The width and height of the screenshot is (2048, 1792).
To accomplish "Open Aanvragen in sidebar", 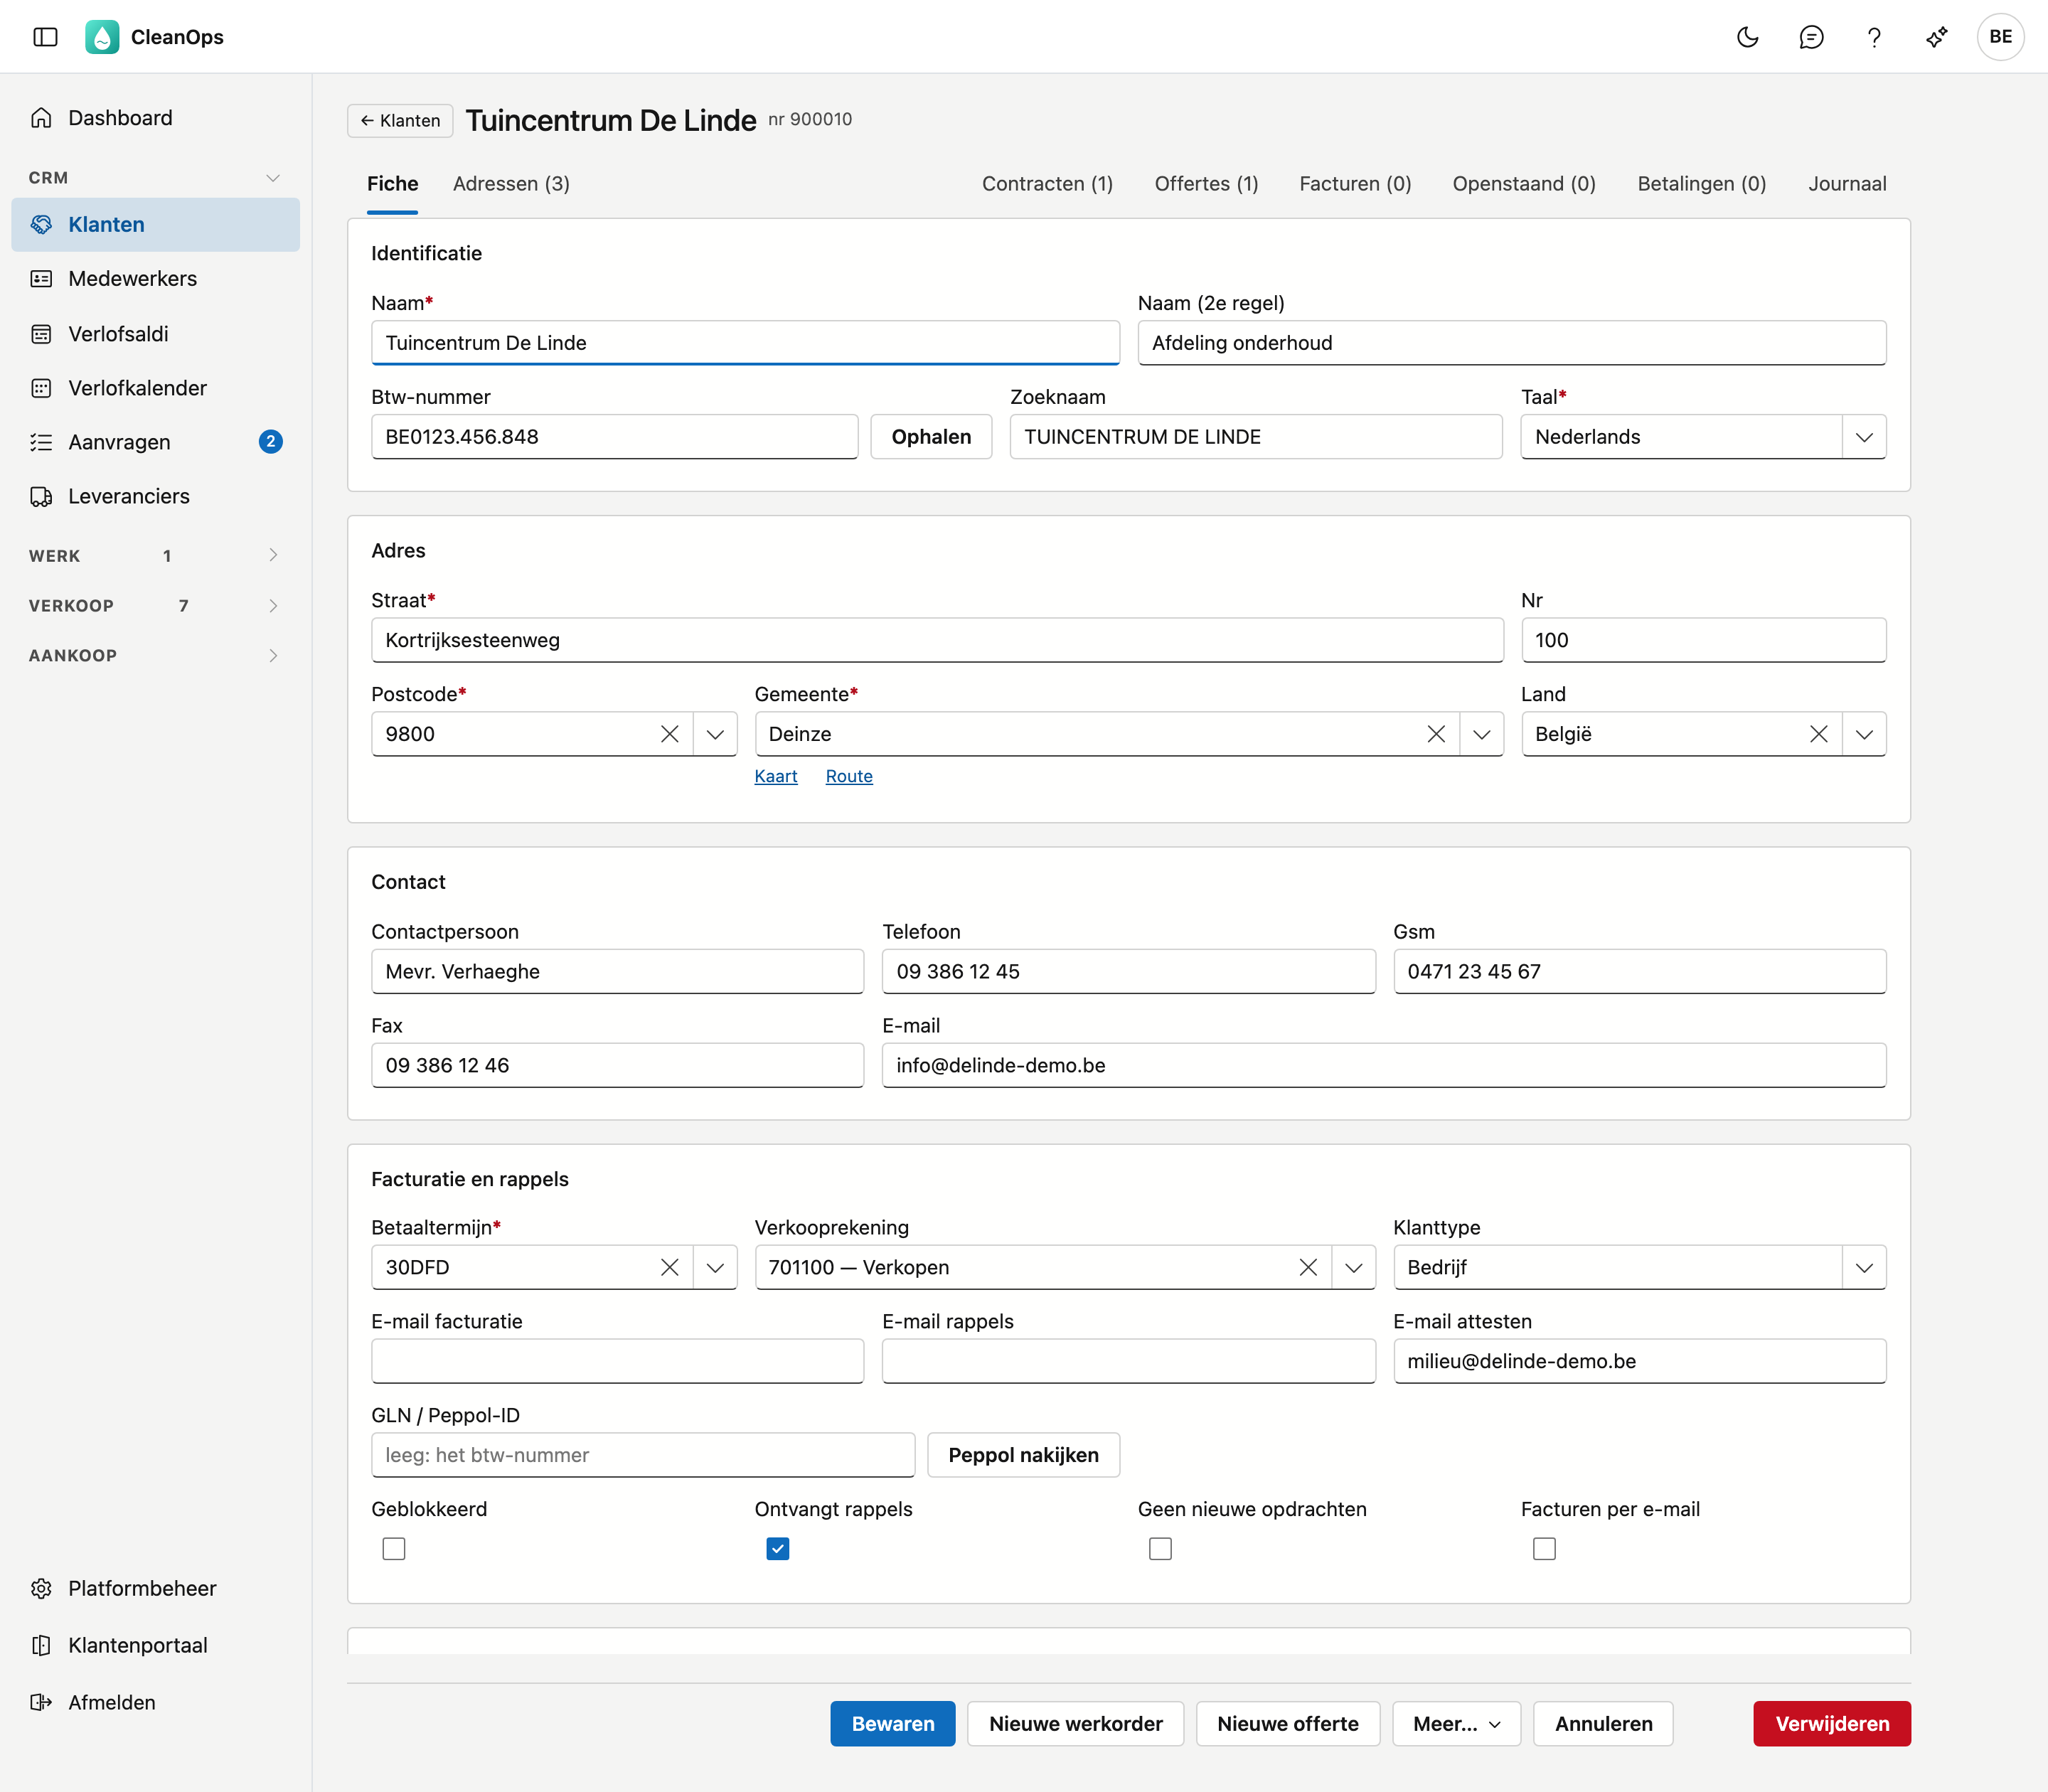I will 155,442.
